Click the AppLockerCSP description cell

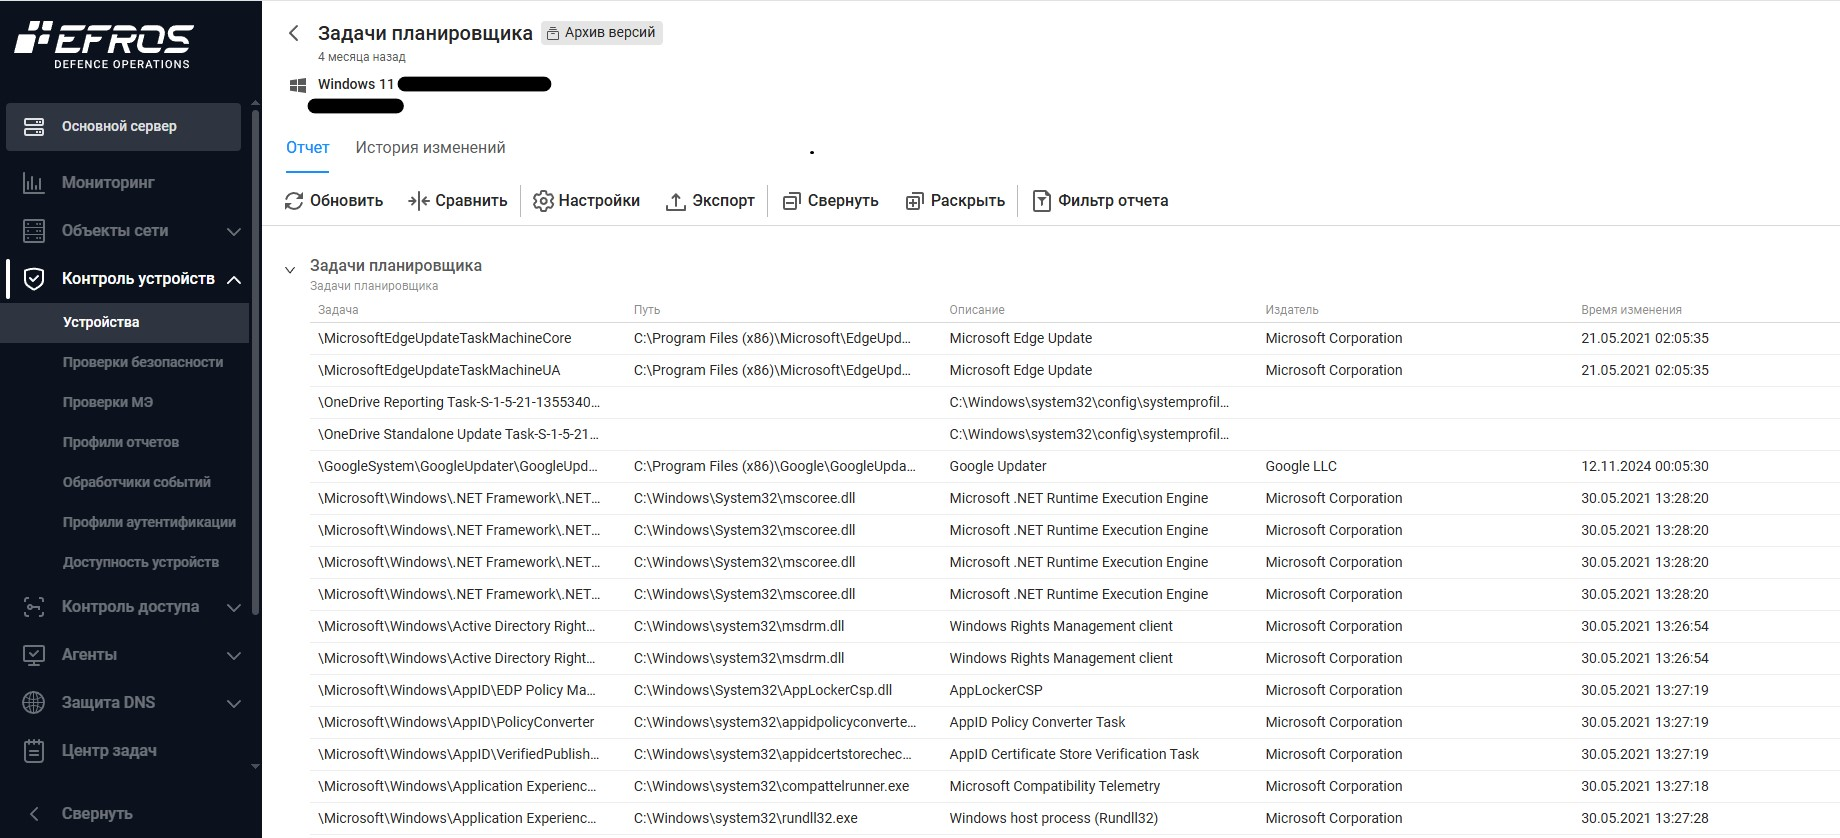pyautogui.click(x=996, y=690)
